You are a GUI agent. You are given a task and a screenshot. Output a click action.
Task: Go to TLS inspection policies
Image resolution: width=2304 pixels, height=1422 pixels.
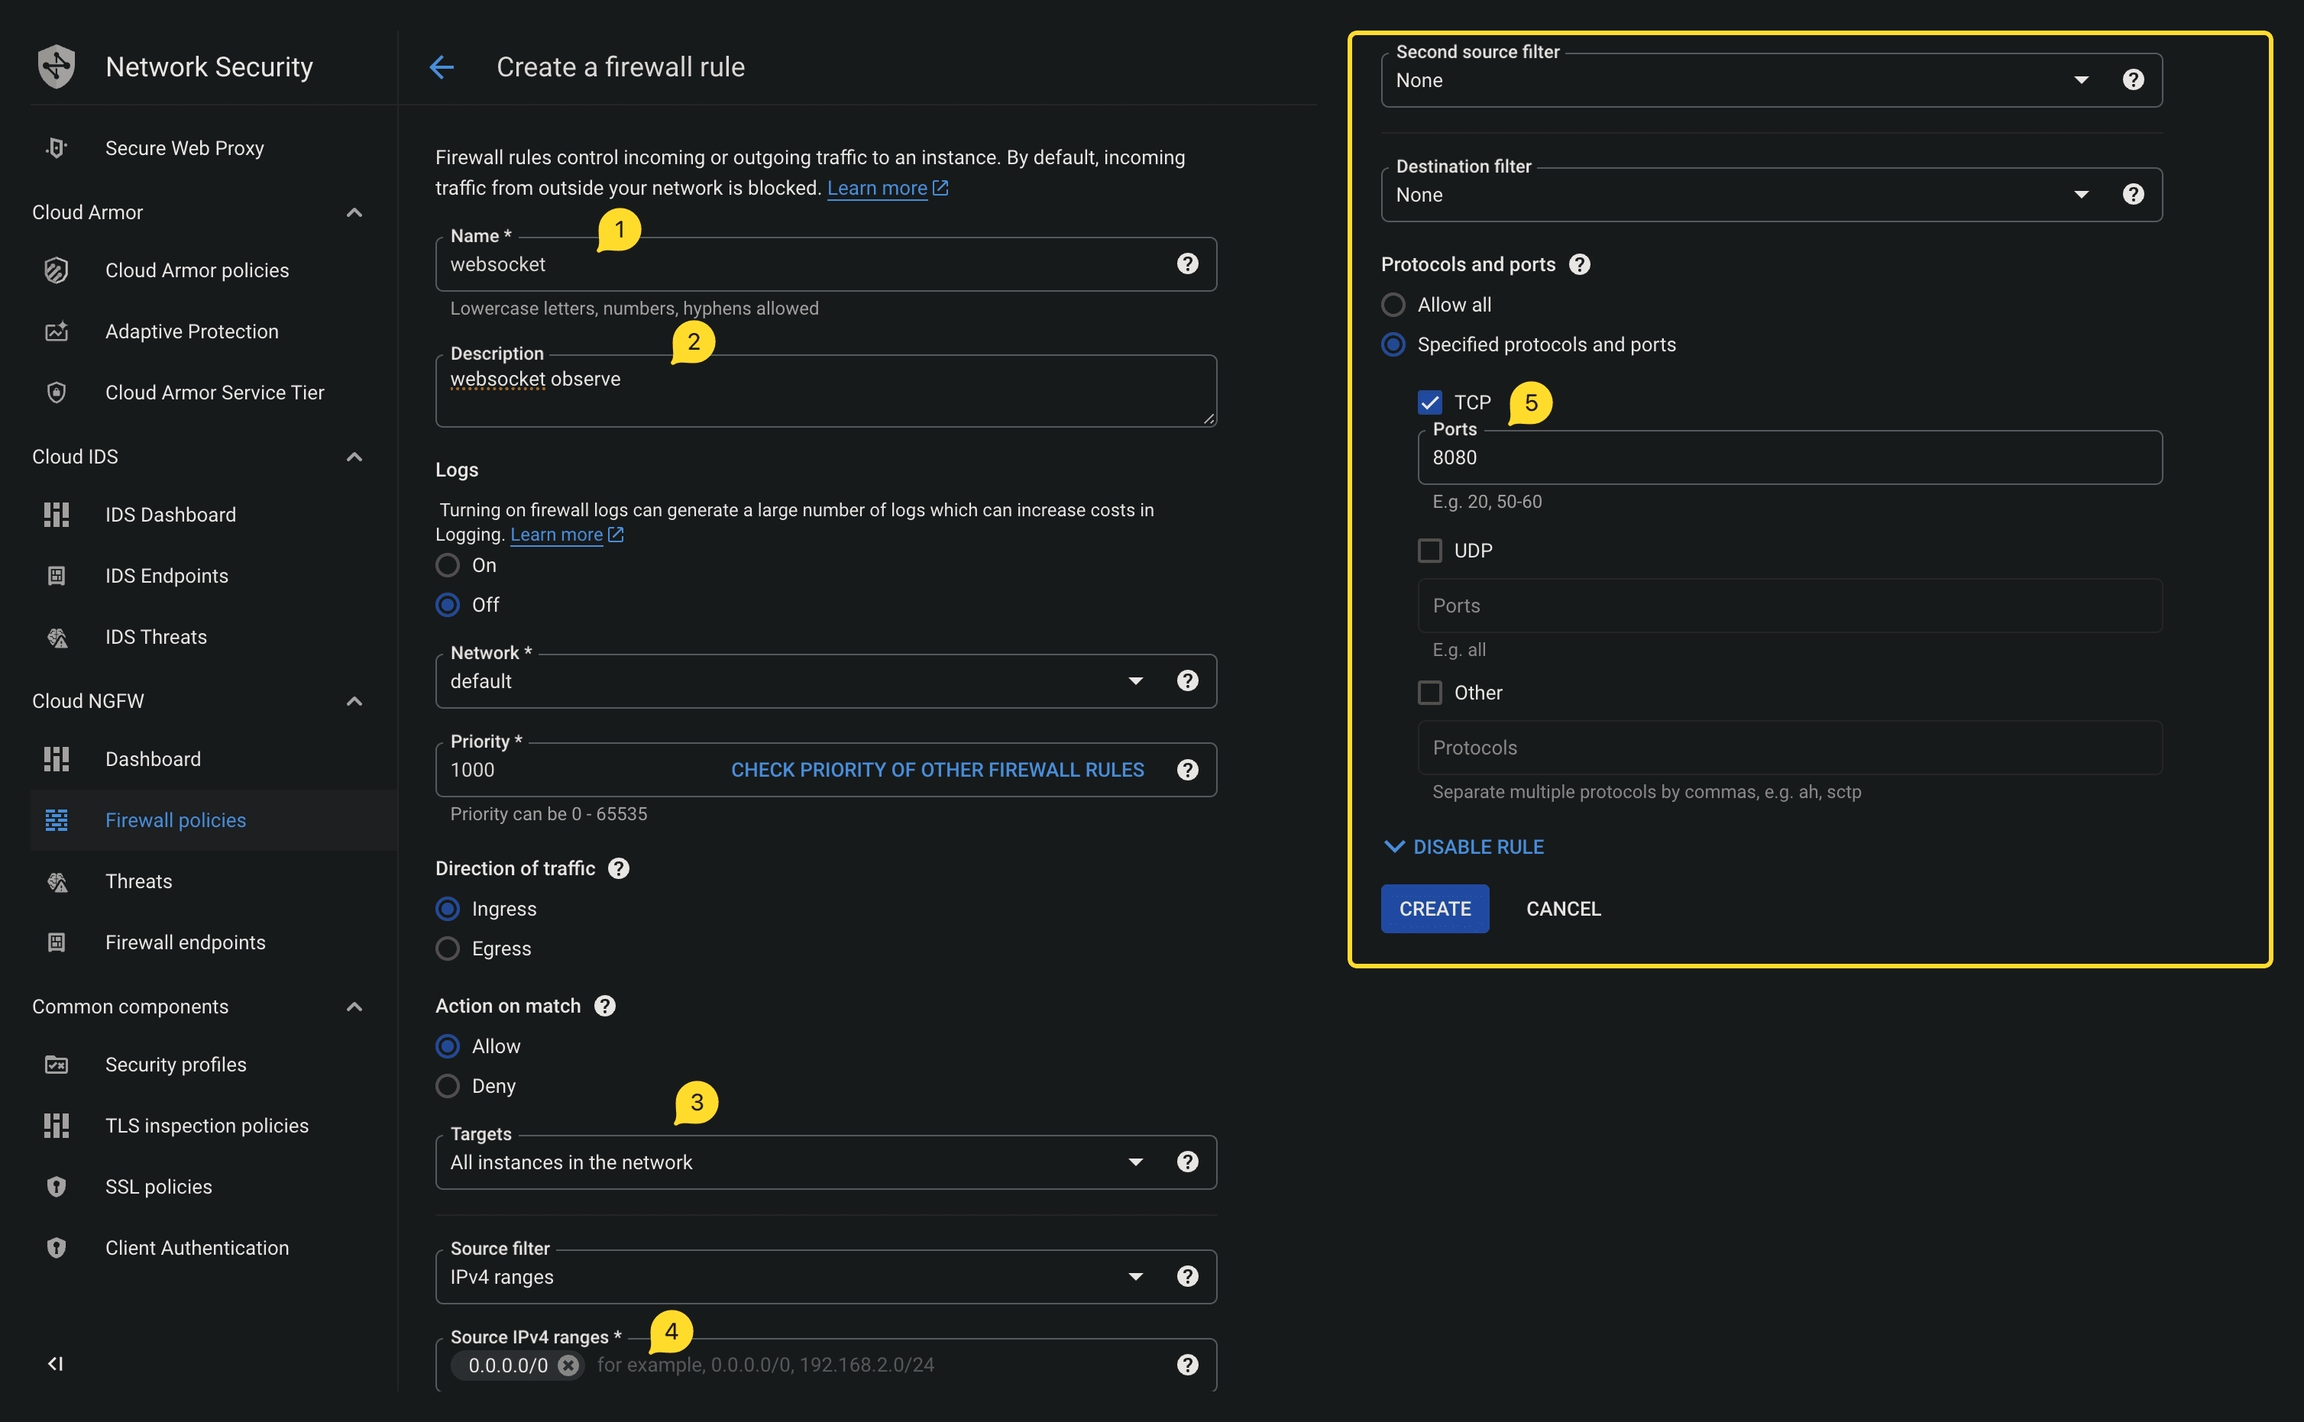point(206,1126)
